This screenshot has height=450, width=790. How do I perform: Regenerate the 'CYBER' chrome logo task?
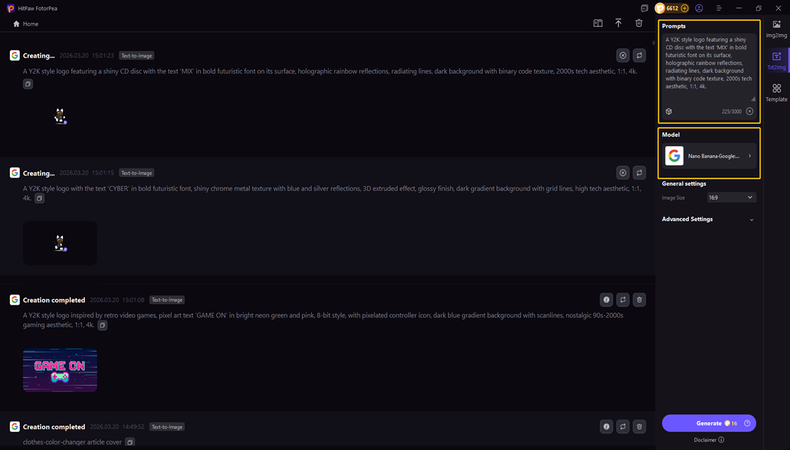click(x=640, y=172)
